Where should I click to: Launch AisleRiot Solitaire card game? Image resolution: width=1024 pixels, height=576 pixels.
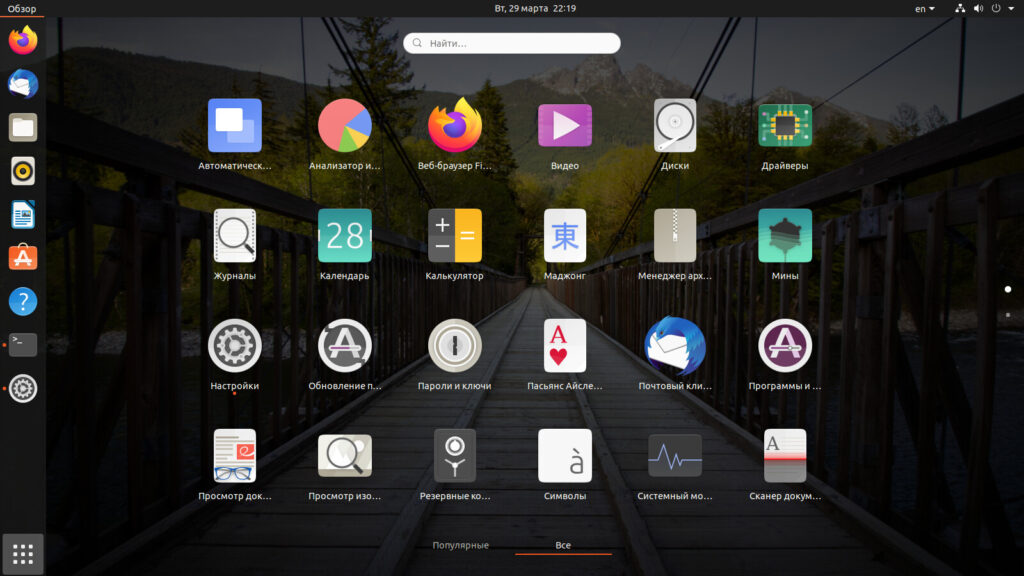pyautogui.click(x=564, y=346)
